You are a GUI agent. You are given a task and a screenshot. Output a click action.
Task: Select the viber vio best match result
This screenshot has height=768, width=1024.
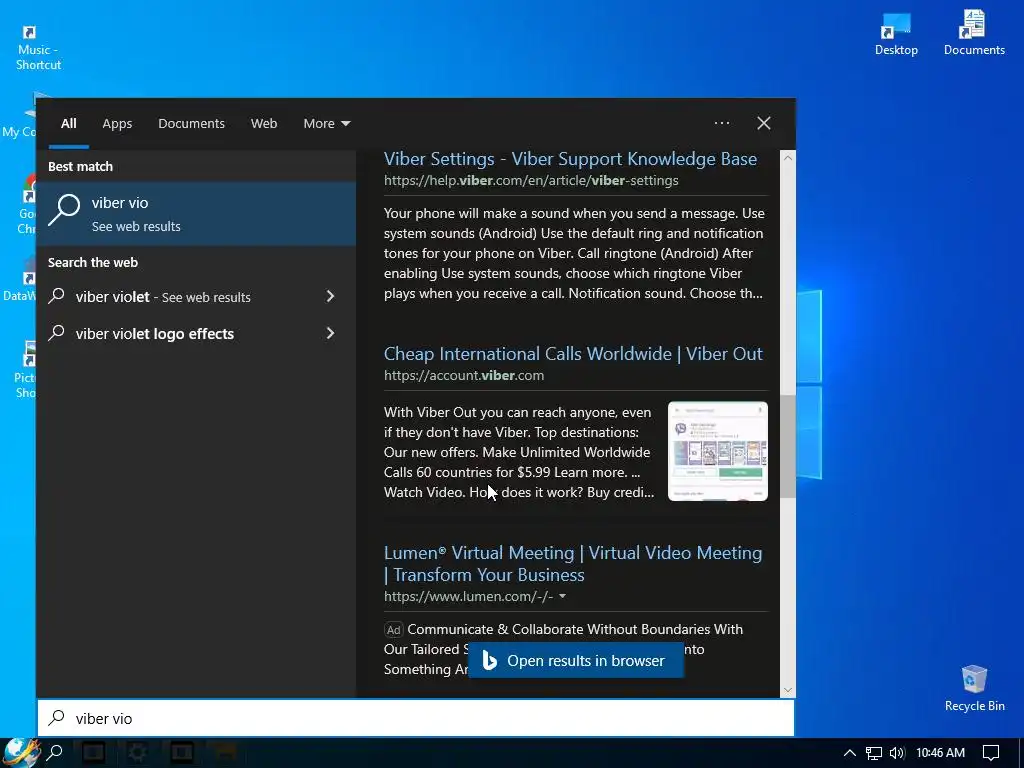[196, 214]
